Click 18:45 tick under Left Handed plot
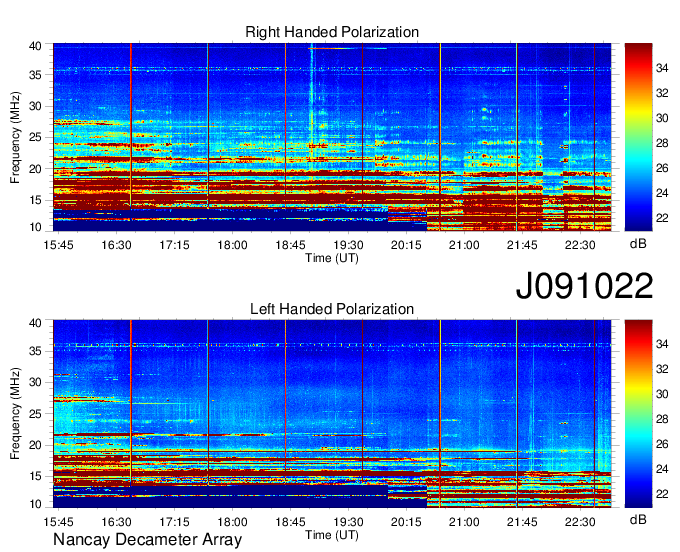Screen dimensions: 680x552 click(x=291, y=521)
